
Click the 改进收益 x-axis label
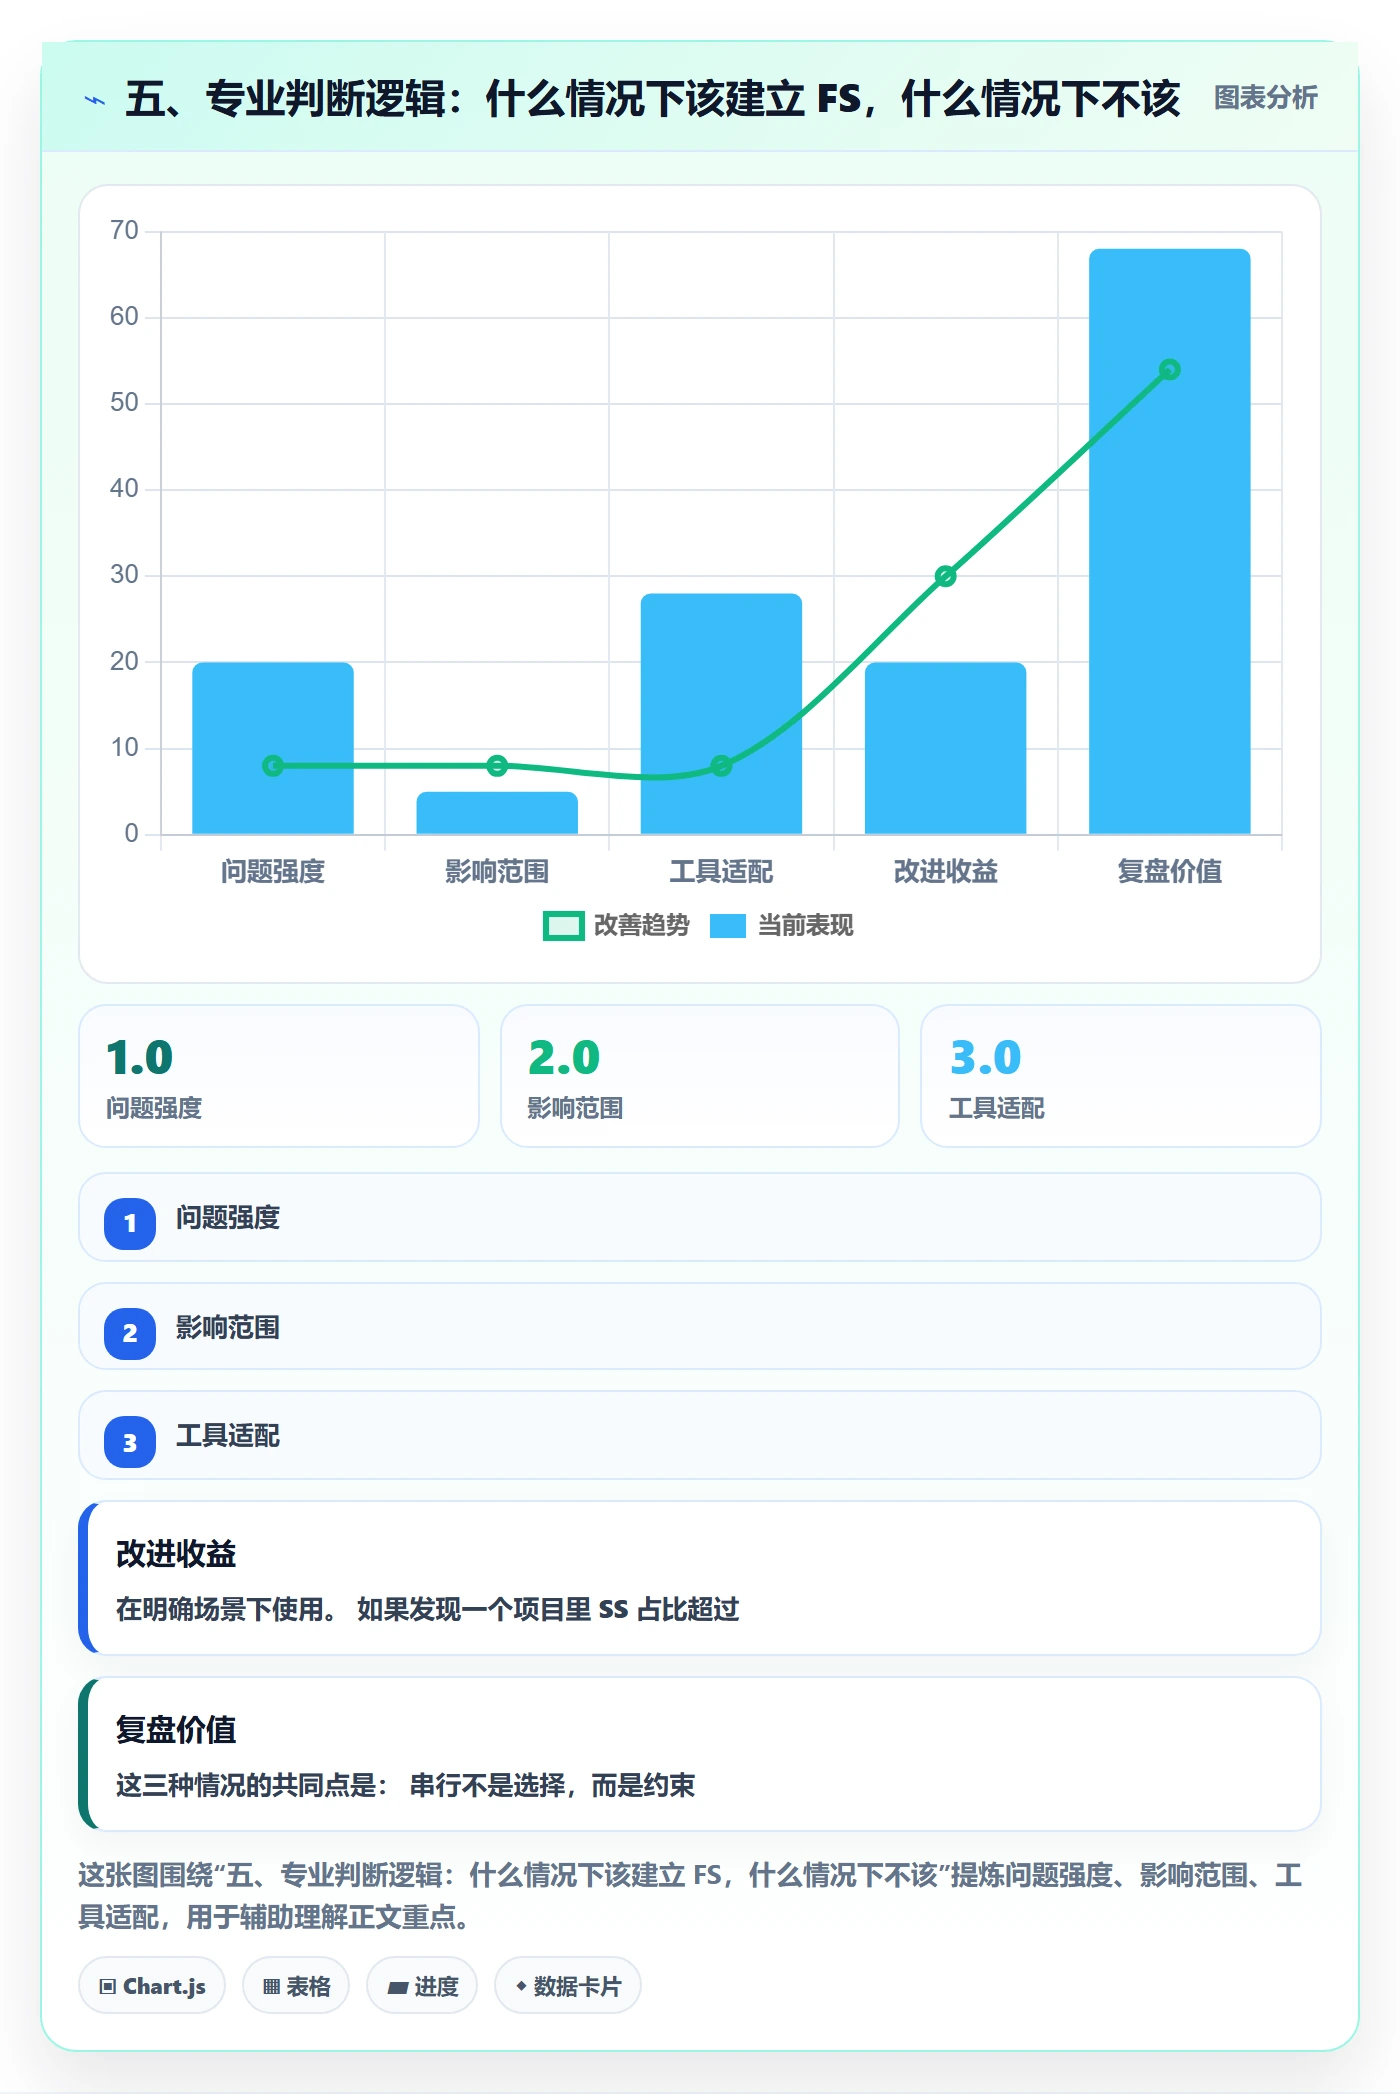click(945, 871)
